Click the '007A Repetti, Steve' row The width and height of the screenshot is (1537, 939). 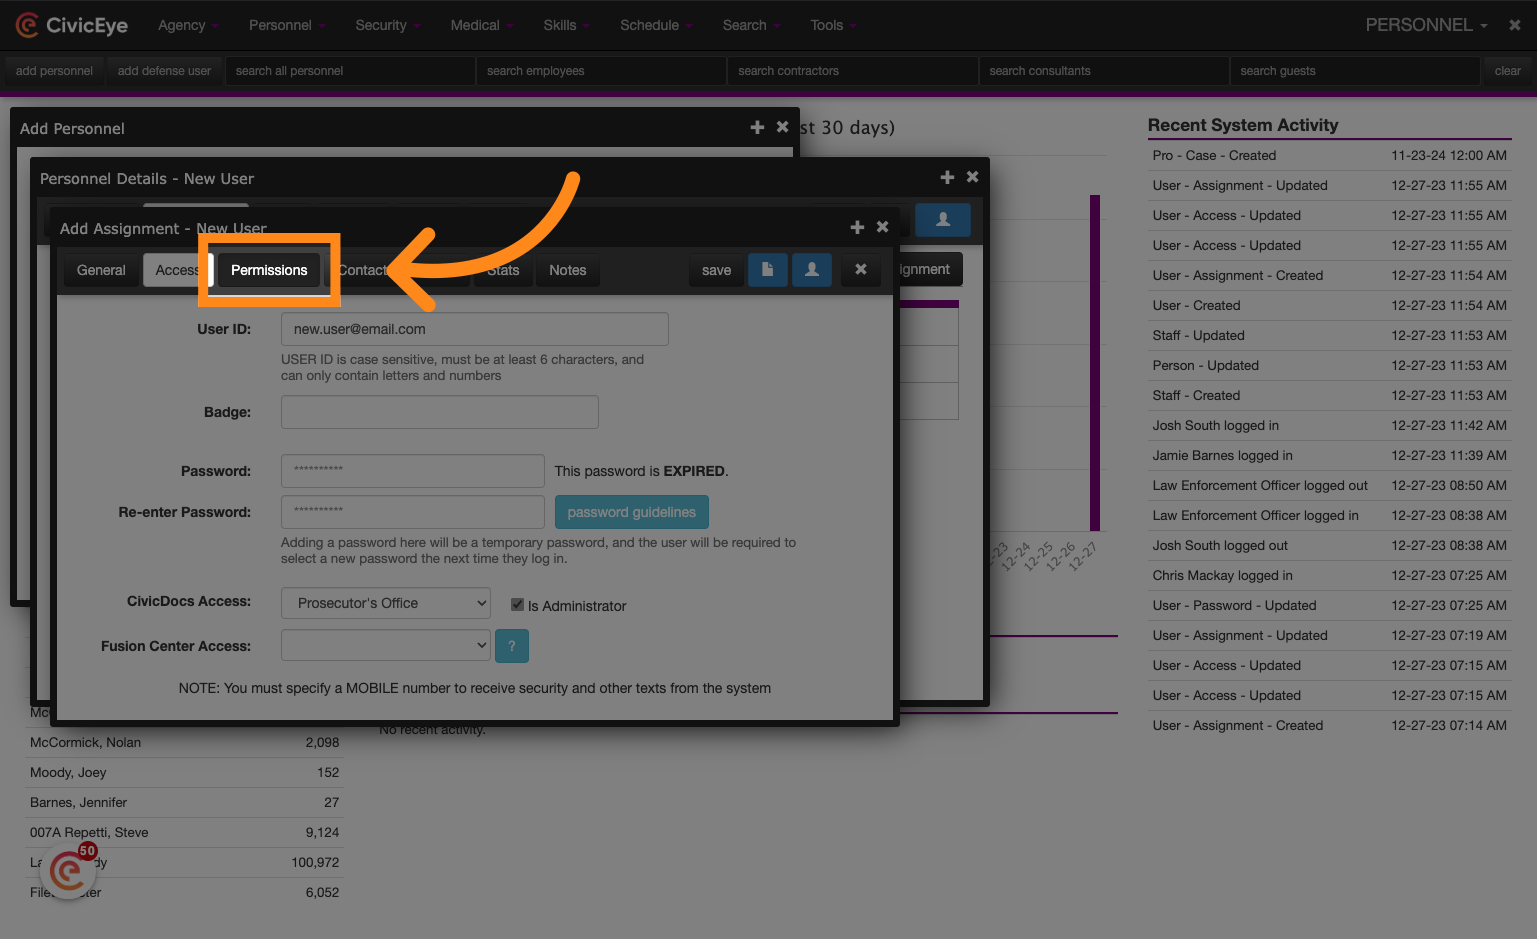tap(184, 832)
